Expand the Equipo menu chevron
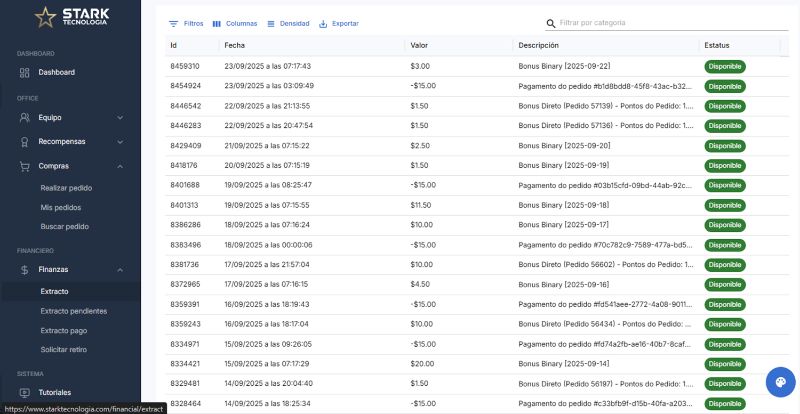This screenshot has height=414, width=800. 120,117
